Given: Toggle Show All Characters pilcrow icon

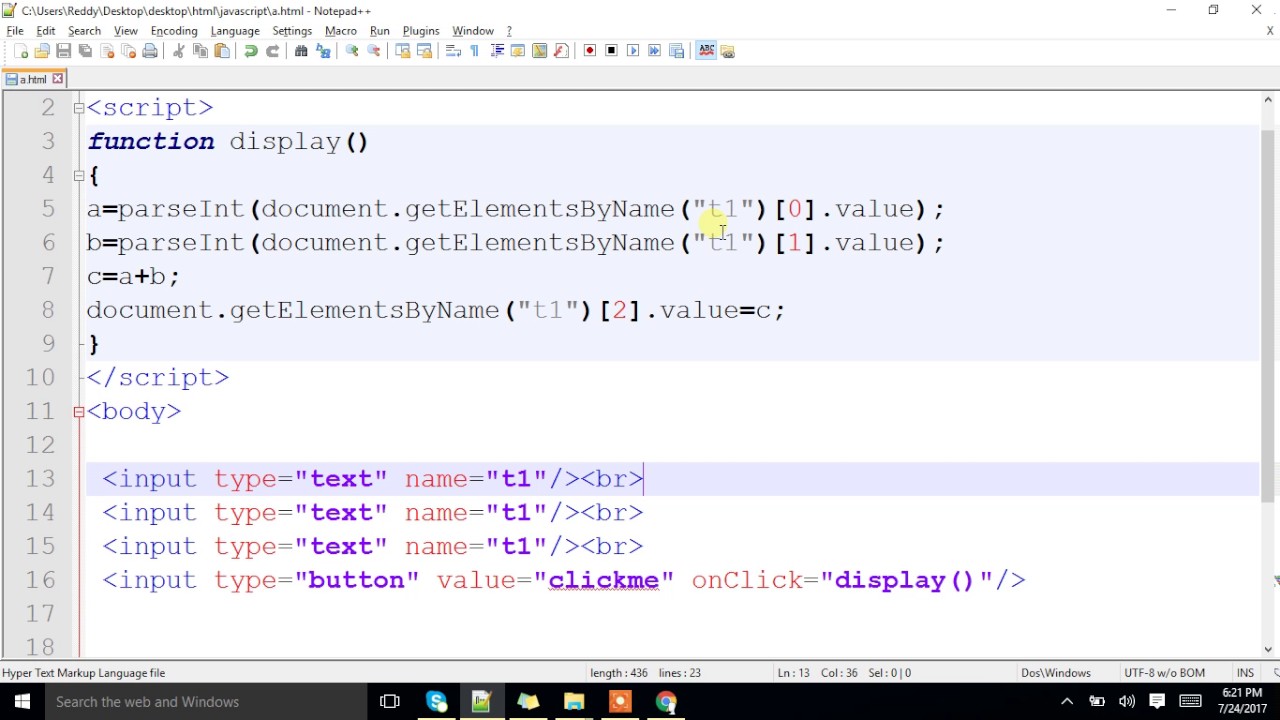Looking at the screenshot, I should 474,51.
